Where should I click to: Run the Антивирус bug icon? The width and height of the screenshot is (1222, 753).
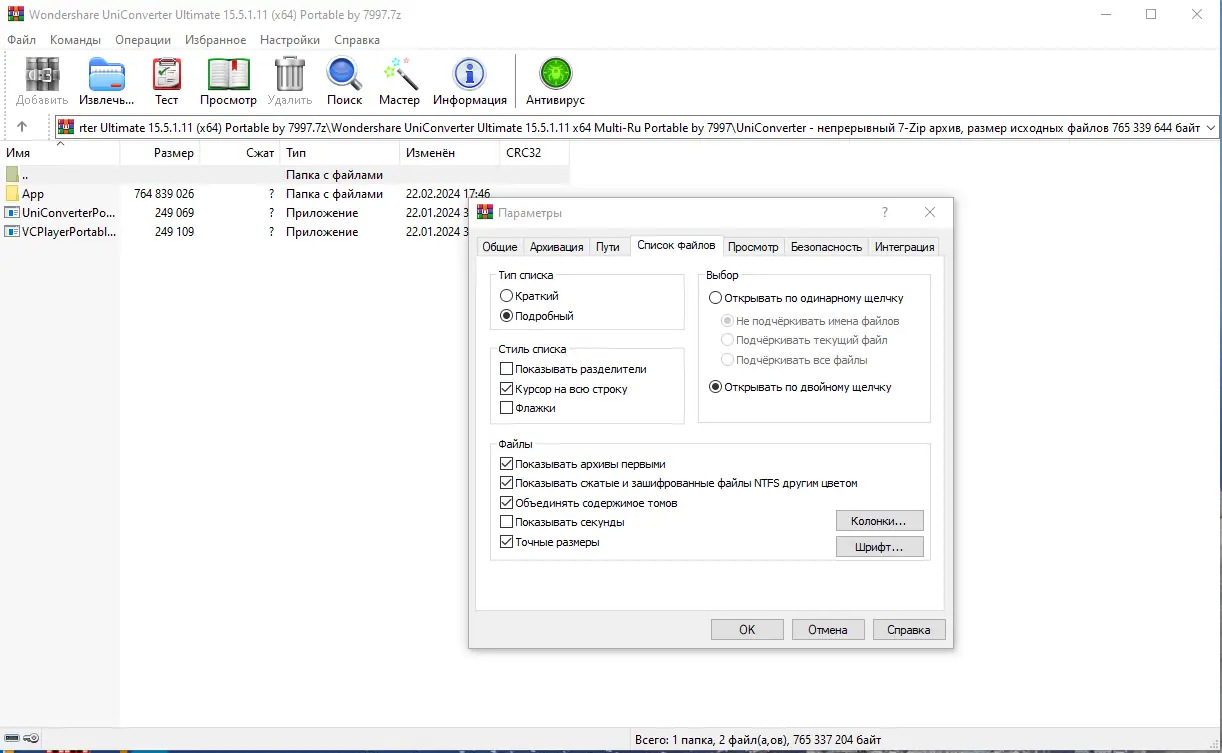pyautogui.click(x=555, y=74)
